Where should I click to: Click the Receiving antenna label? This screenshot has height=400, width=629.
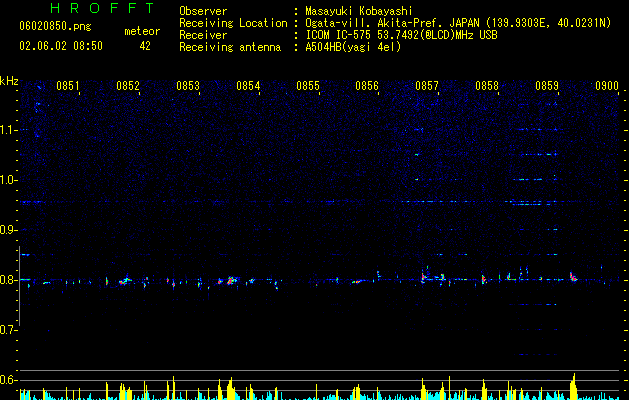pos(230,47)
